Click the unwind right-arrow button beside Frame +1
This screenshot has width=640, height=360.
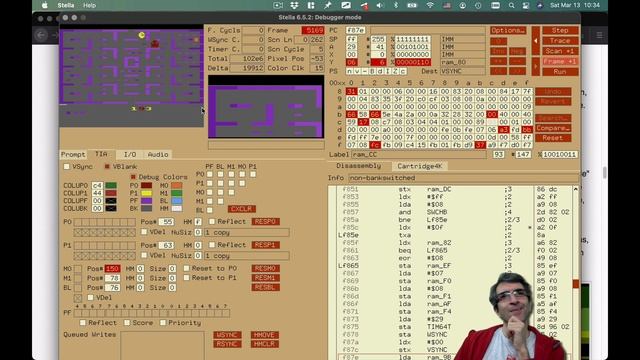[536, 66]
